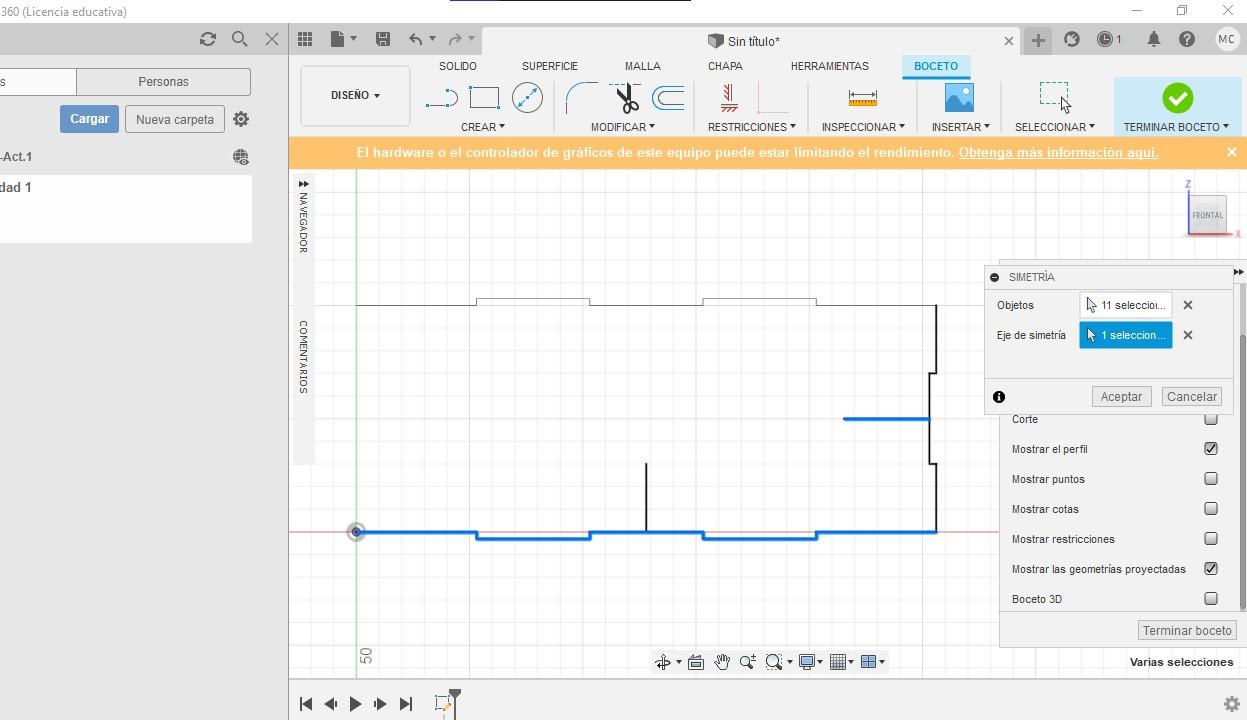1247x720 pixels.
Task: Expand the SELECCIONAR menu
Action: pyautogui.click(x=1055, y=127)
